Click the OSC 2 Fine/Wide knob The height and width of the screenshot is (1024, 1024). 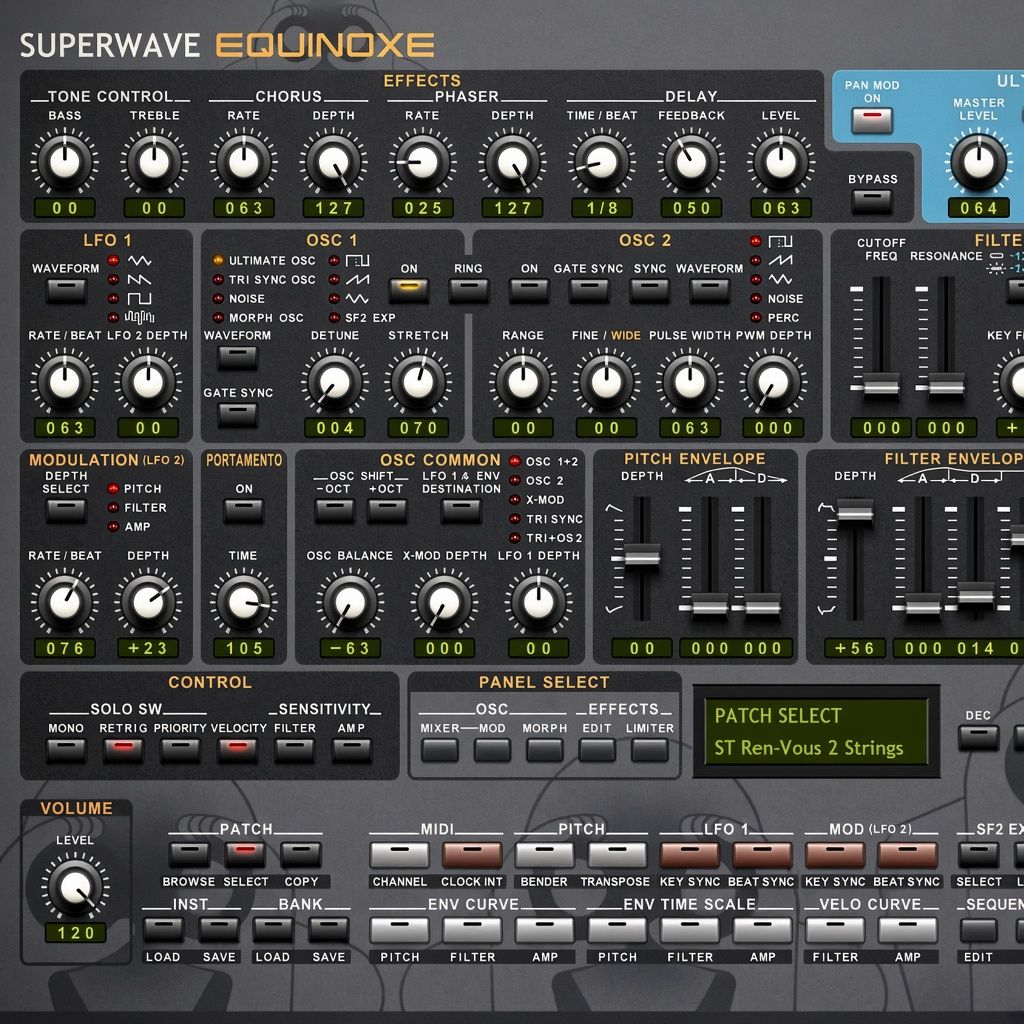point(606,383)
